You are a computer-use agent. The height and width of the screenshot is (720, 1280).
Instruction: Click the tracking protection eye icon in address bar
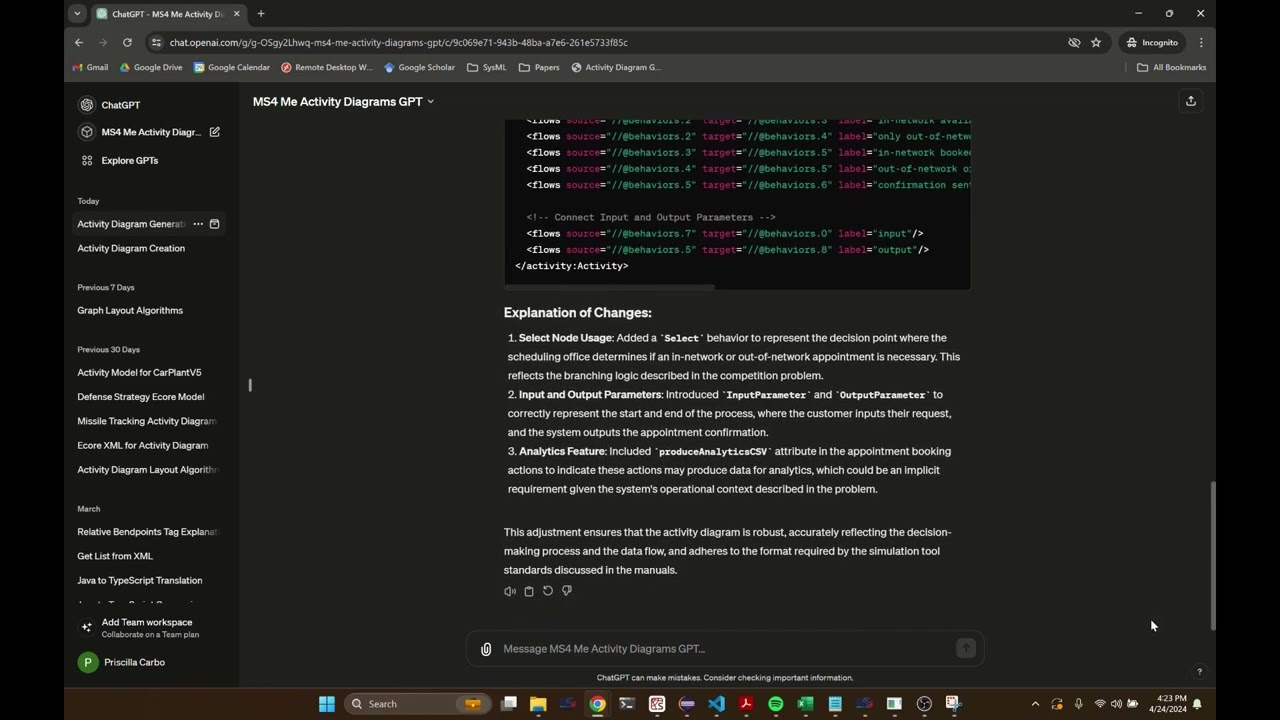click(x=1074, y=43)
